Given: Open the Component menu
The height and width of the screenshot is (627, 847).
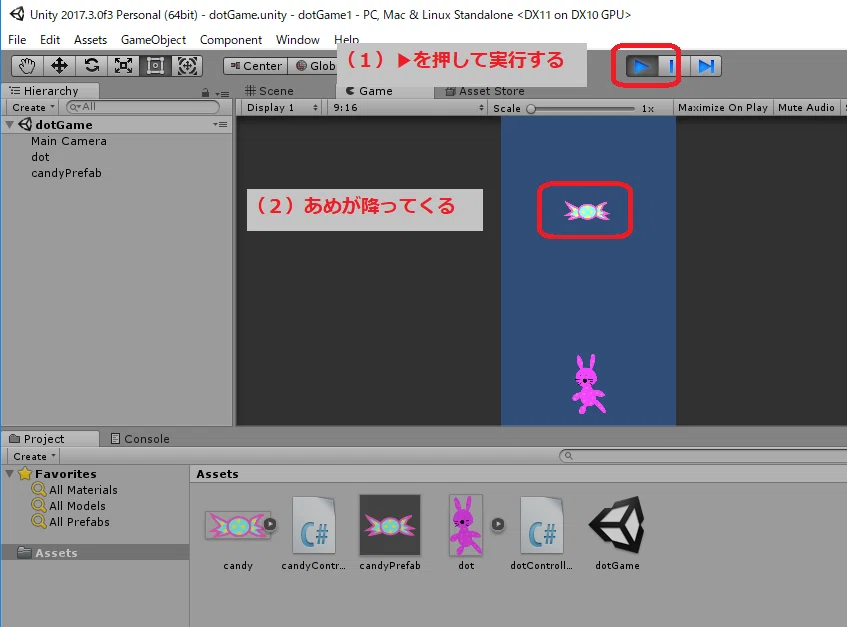Looking at the screenshot, I should [231, 40].
